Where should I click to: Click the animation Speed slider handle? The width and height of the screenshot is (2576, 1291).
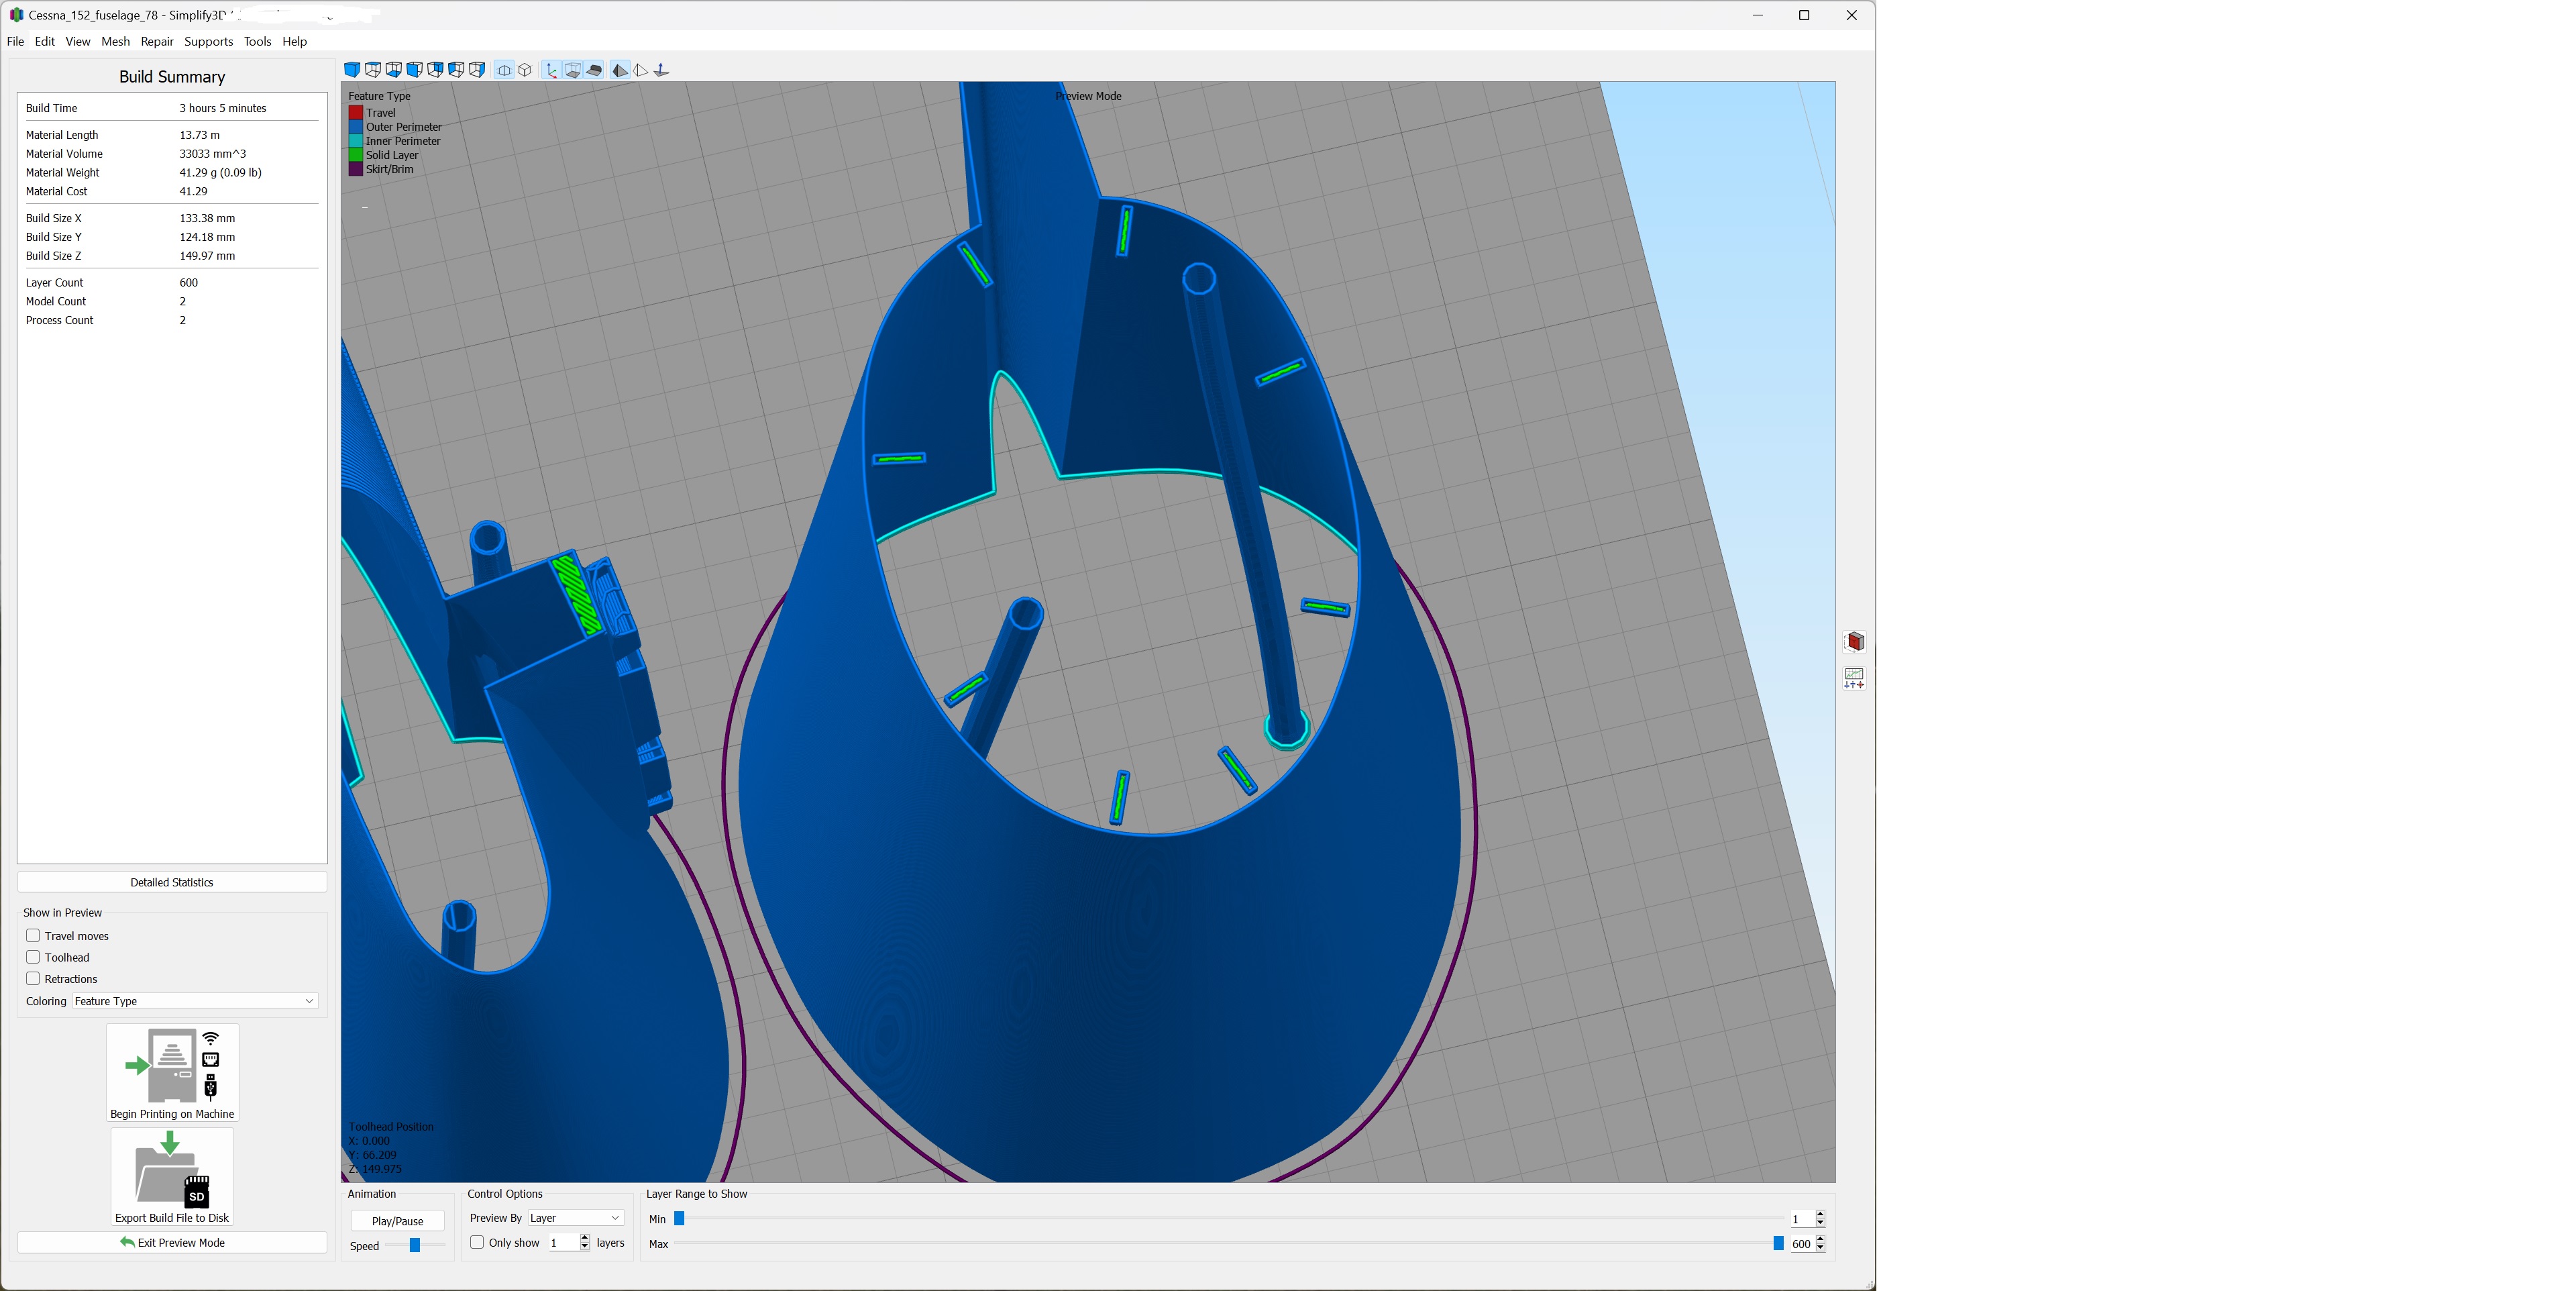[x=415, y=1245]
